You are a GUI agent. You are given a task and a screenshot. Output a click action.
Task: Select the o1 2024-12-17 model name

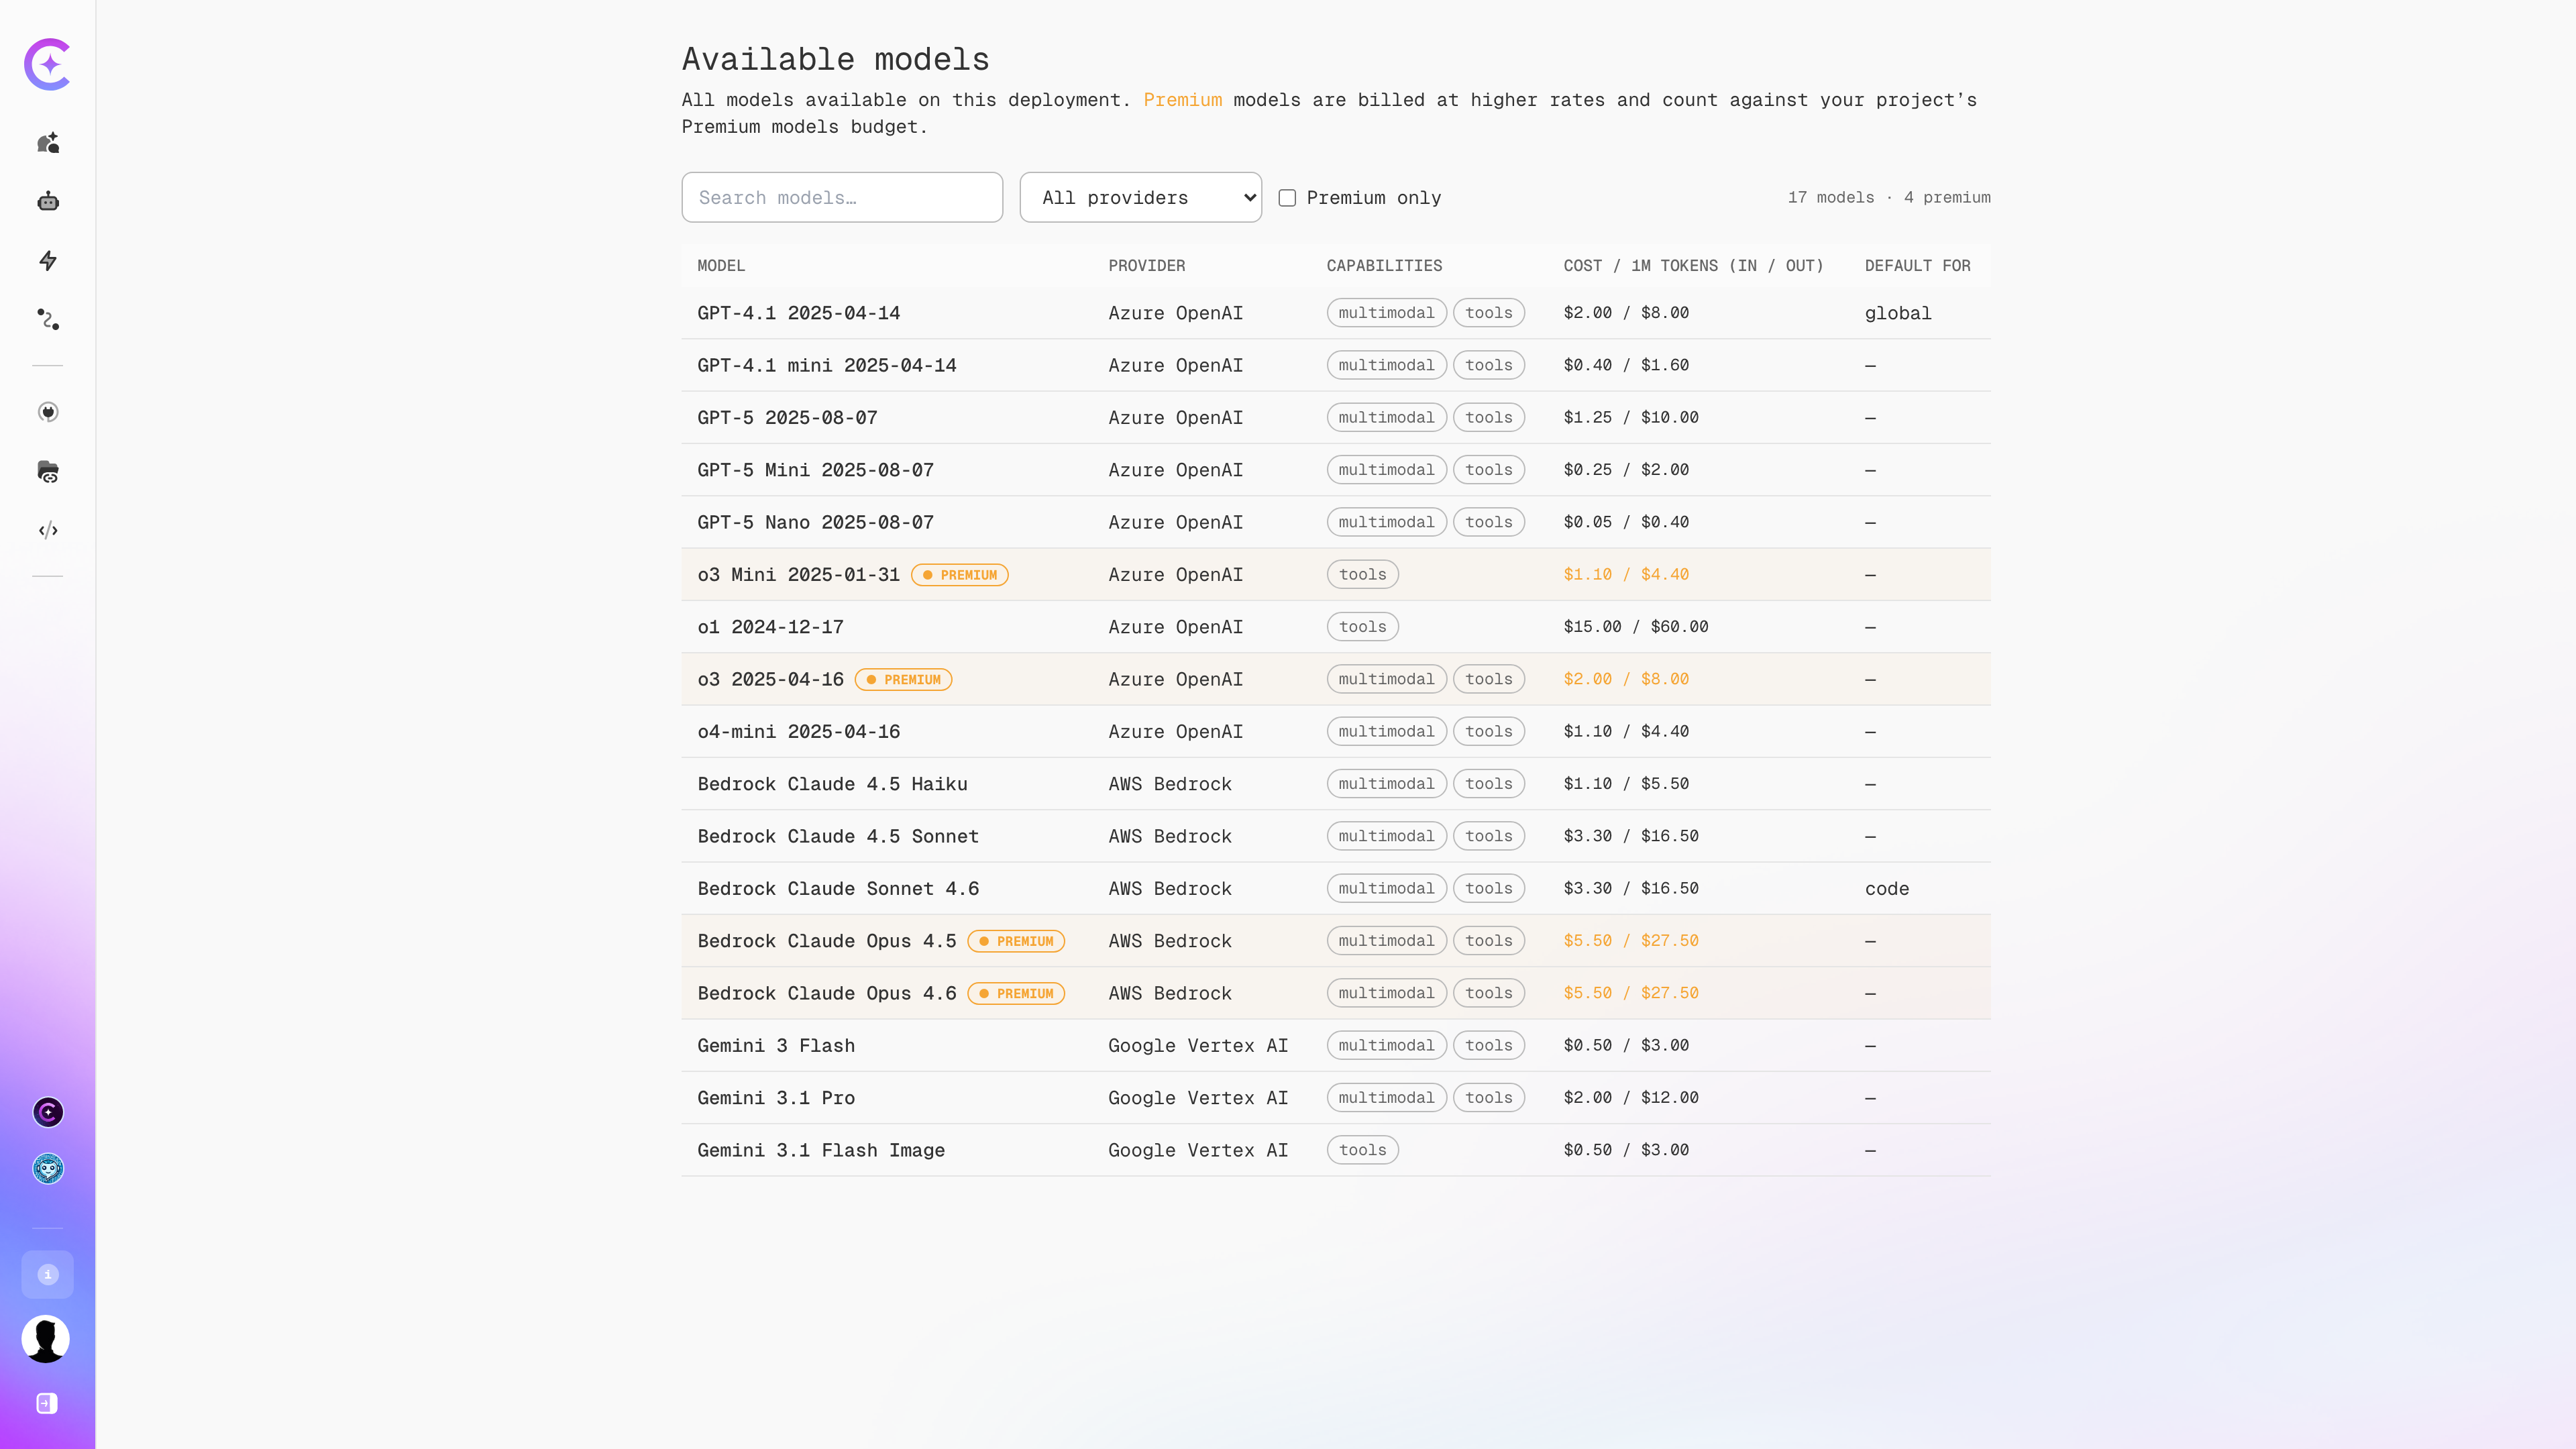click(x=771, y=627)
